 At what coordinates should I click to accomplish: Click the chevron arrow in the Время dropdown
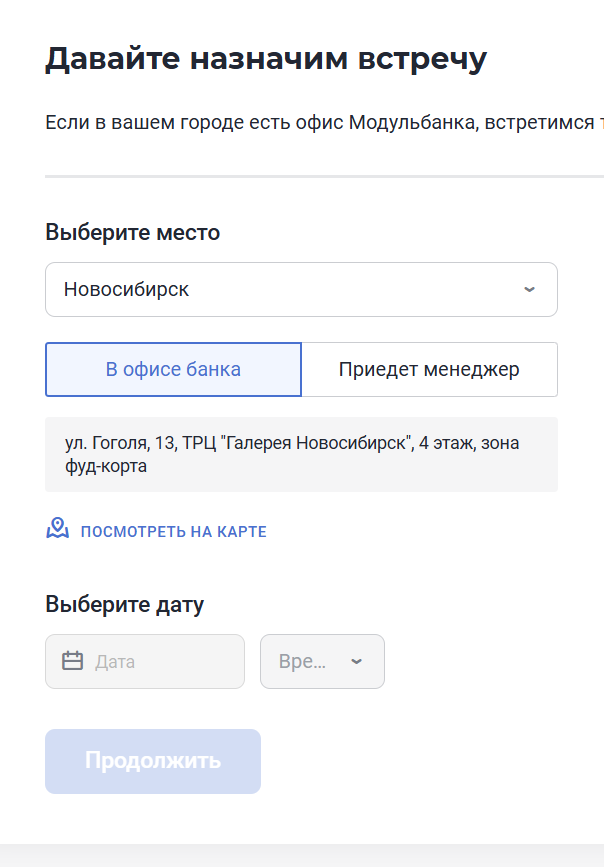357,661
